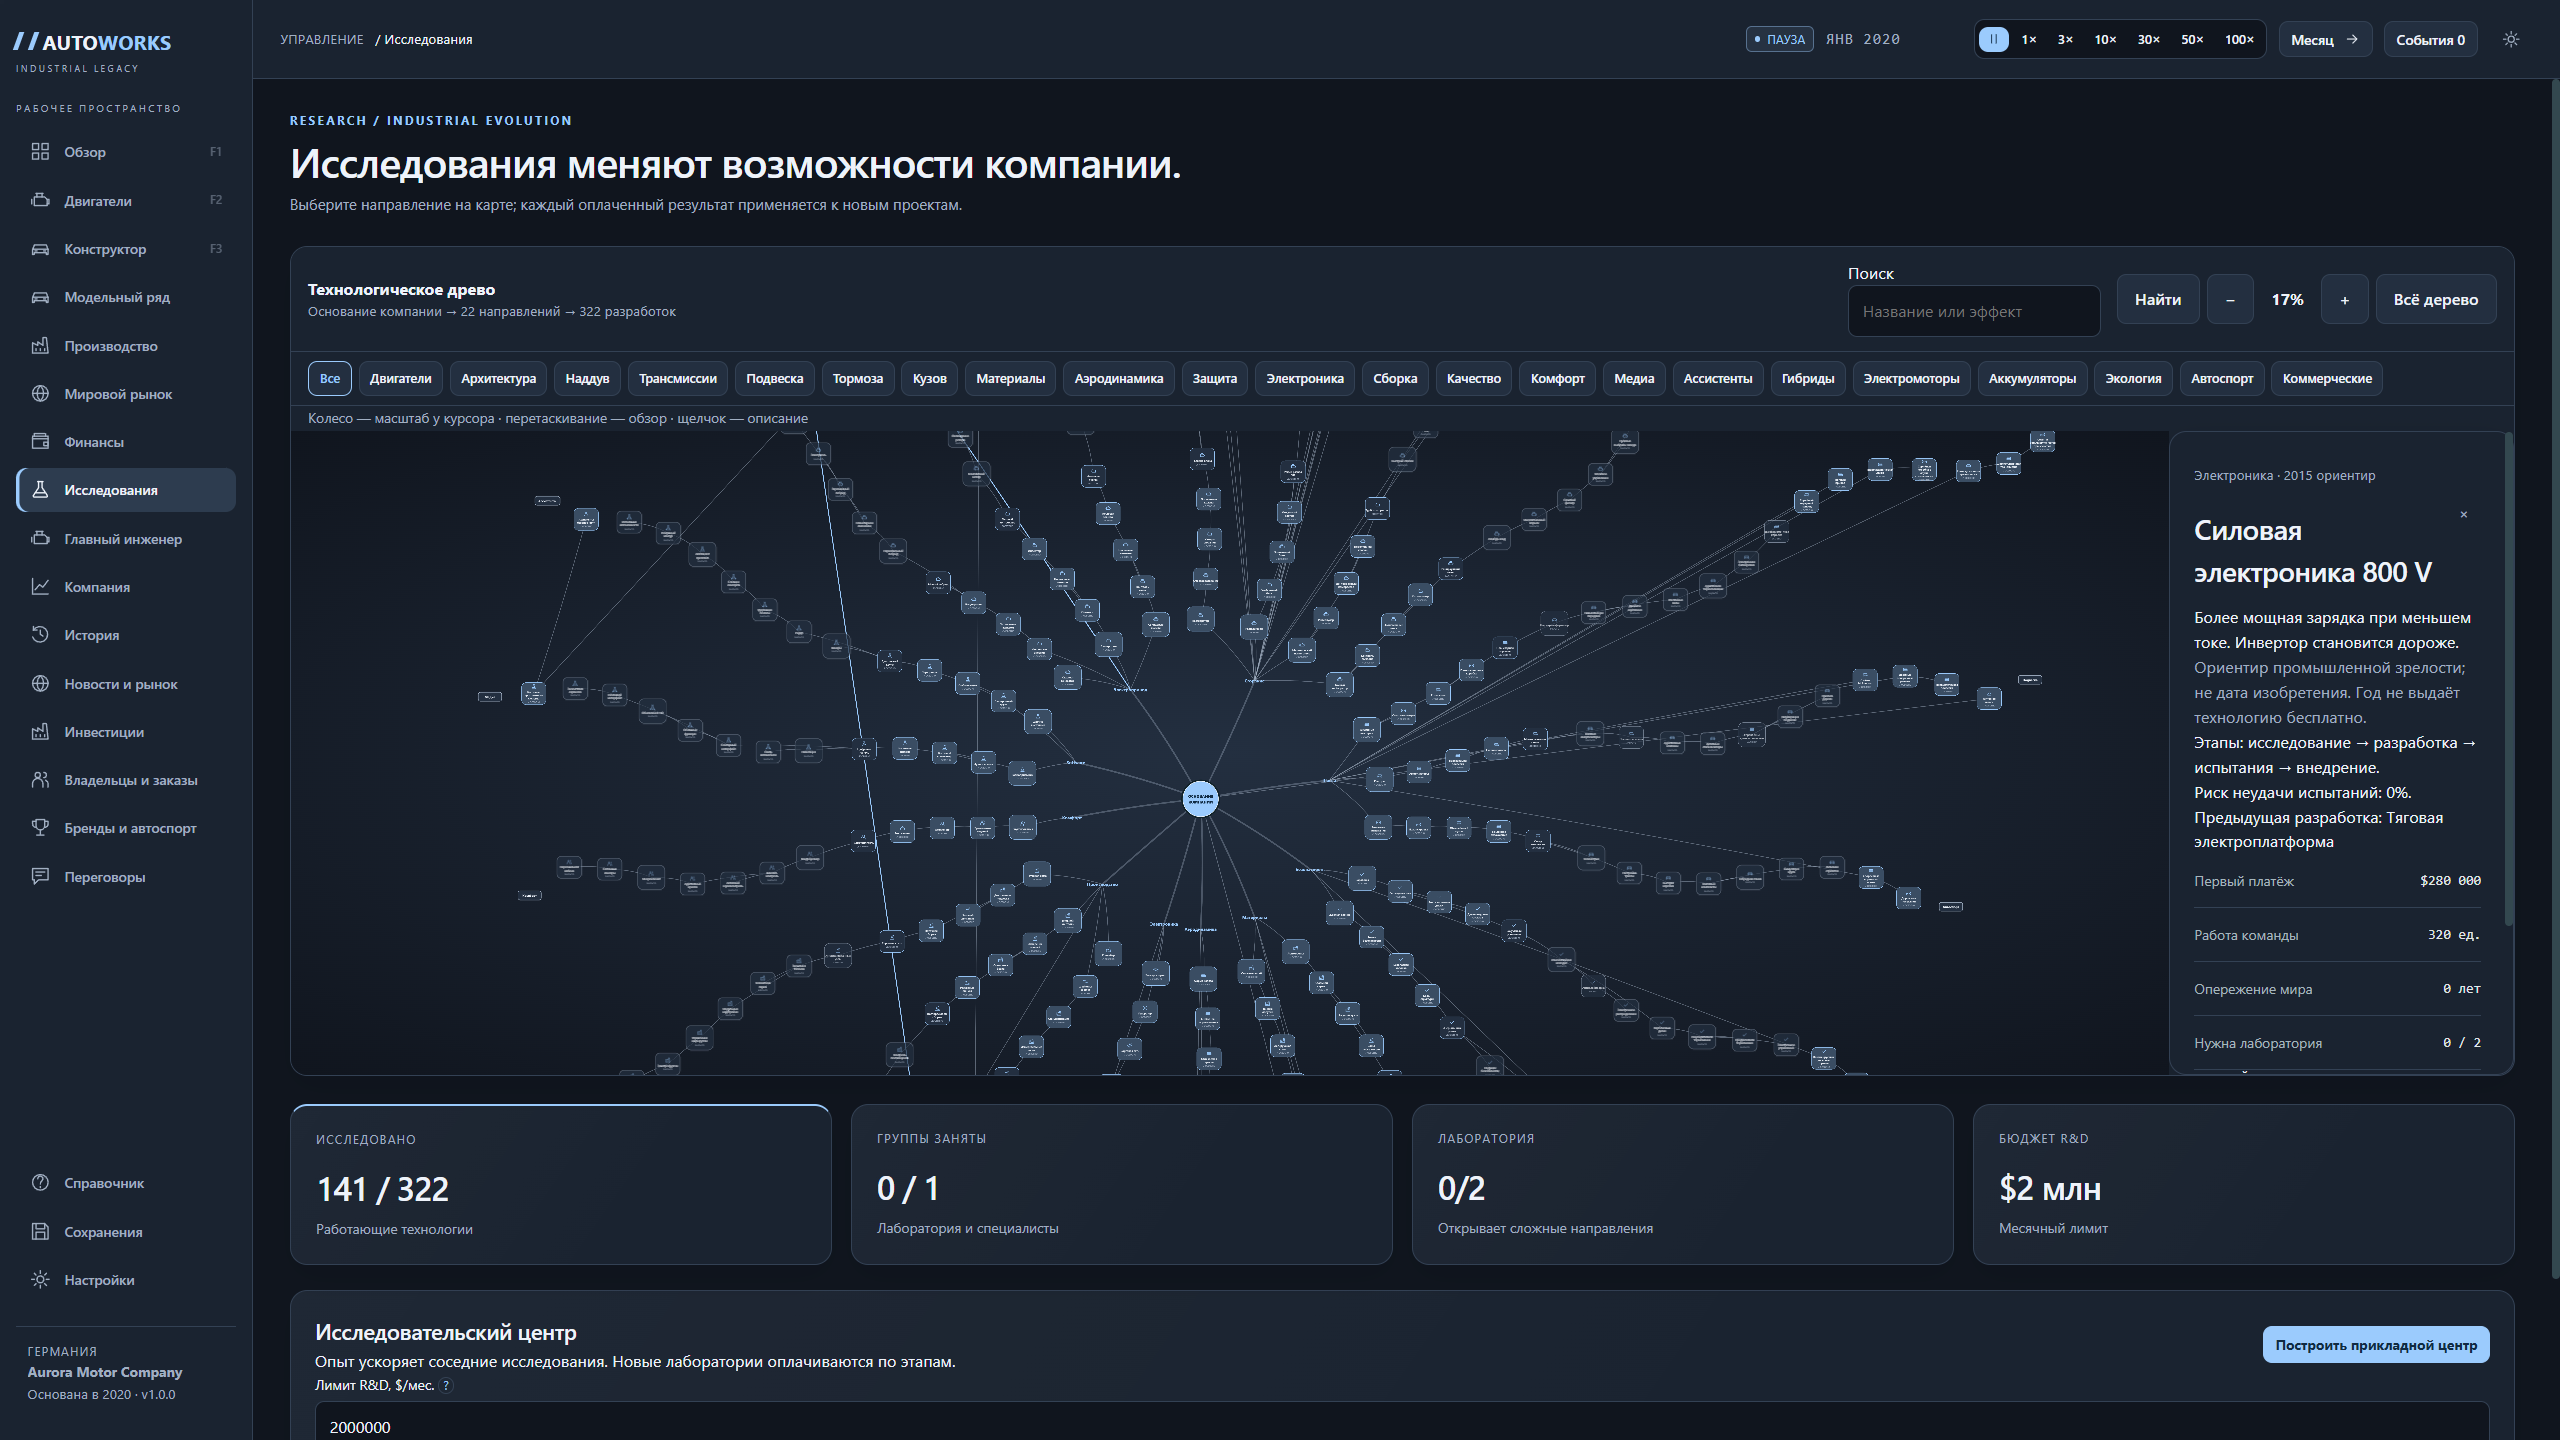Open the Обзор sidebar icon
This screenshot has width=2560, height=1440.
coord(40,152)
